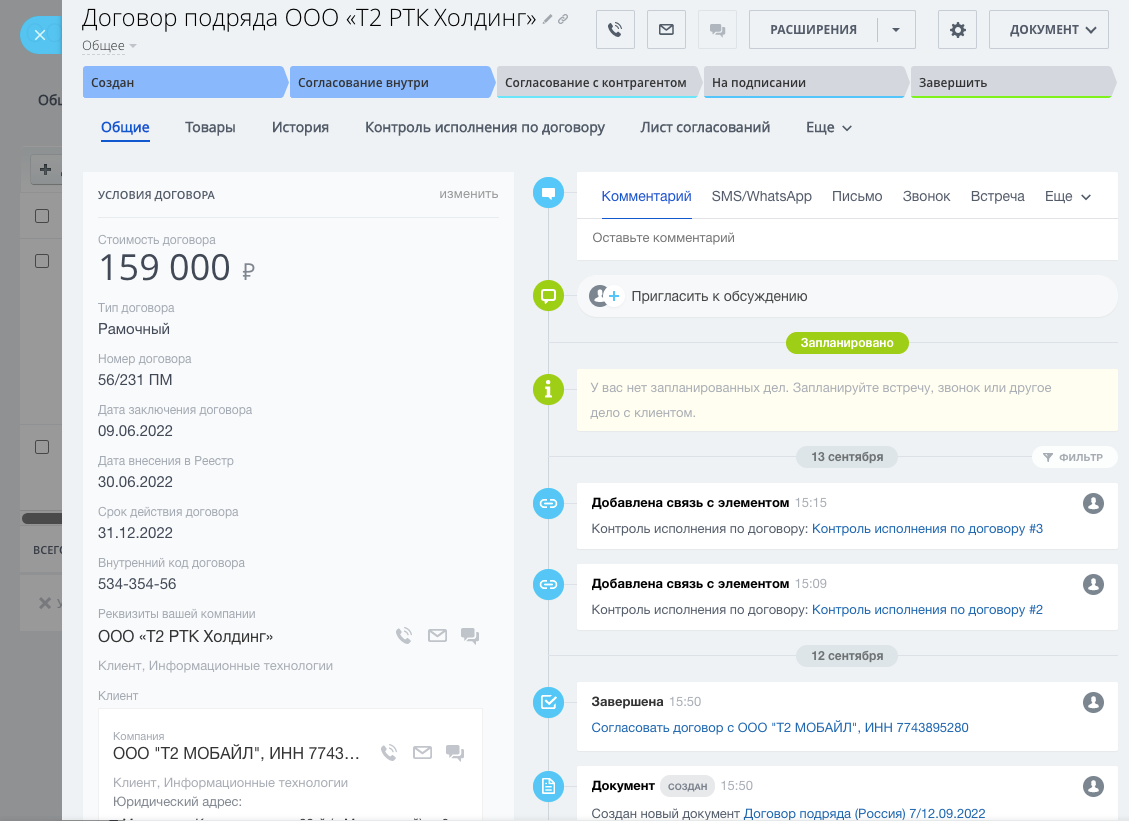The height and width of the screenshot is (821, 1129).
Task: Set stage to Согласование с контрагентом
Action: pyautogui.click(x=598, y=82)
